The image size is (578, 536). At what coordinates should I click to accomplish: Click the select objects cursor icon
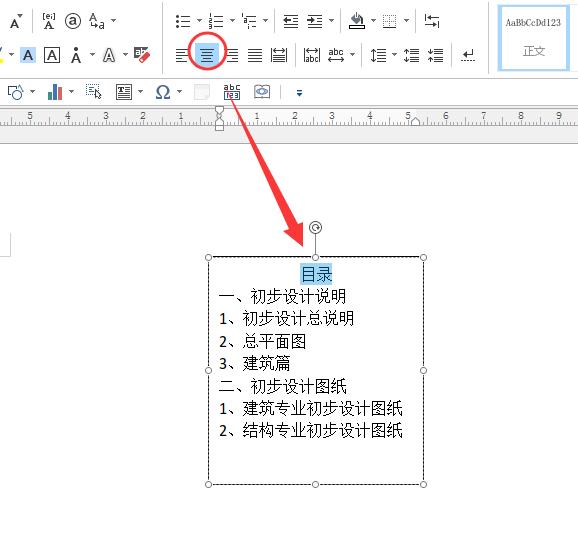[x=94, y=91]
